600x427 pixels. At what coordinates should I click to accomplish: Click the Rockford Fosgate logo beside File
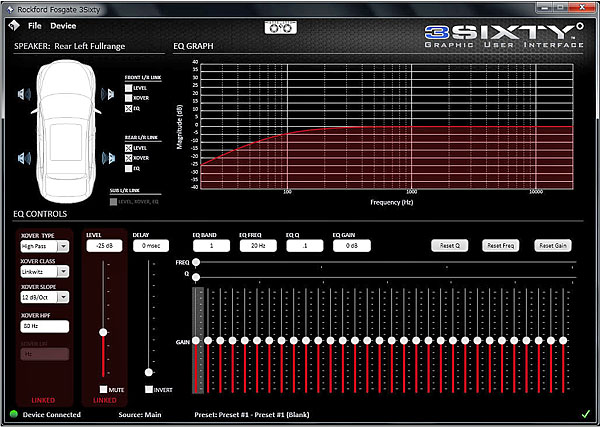(14, 26)
